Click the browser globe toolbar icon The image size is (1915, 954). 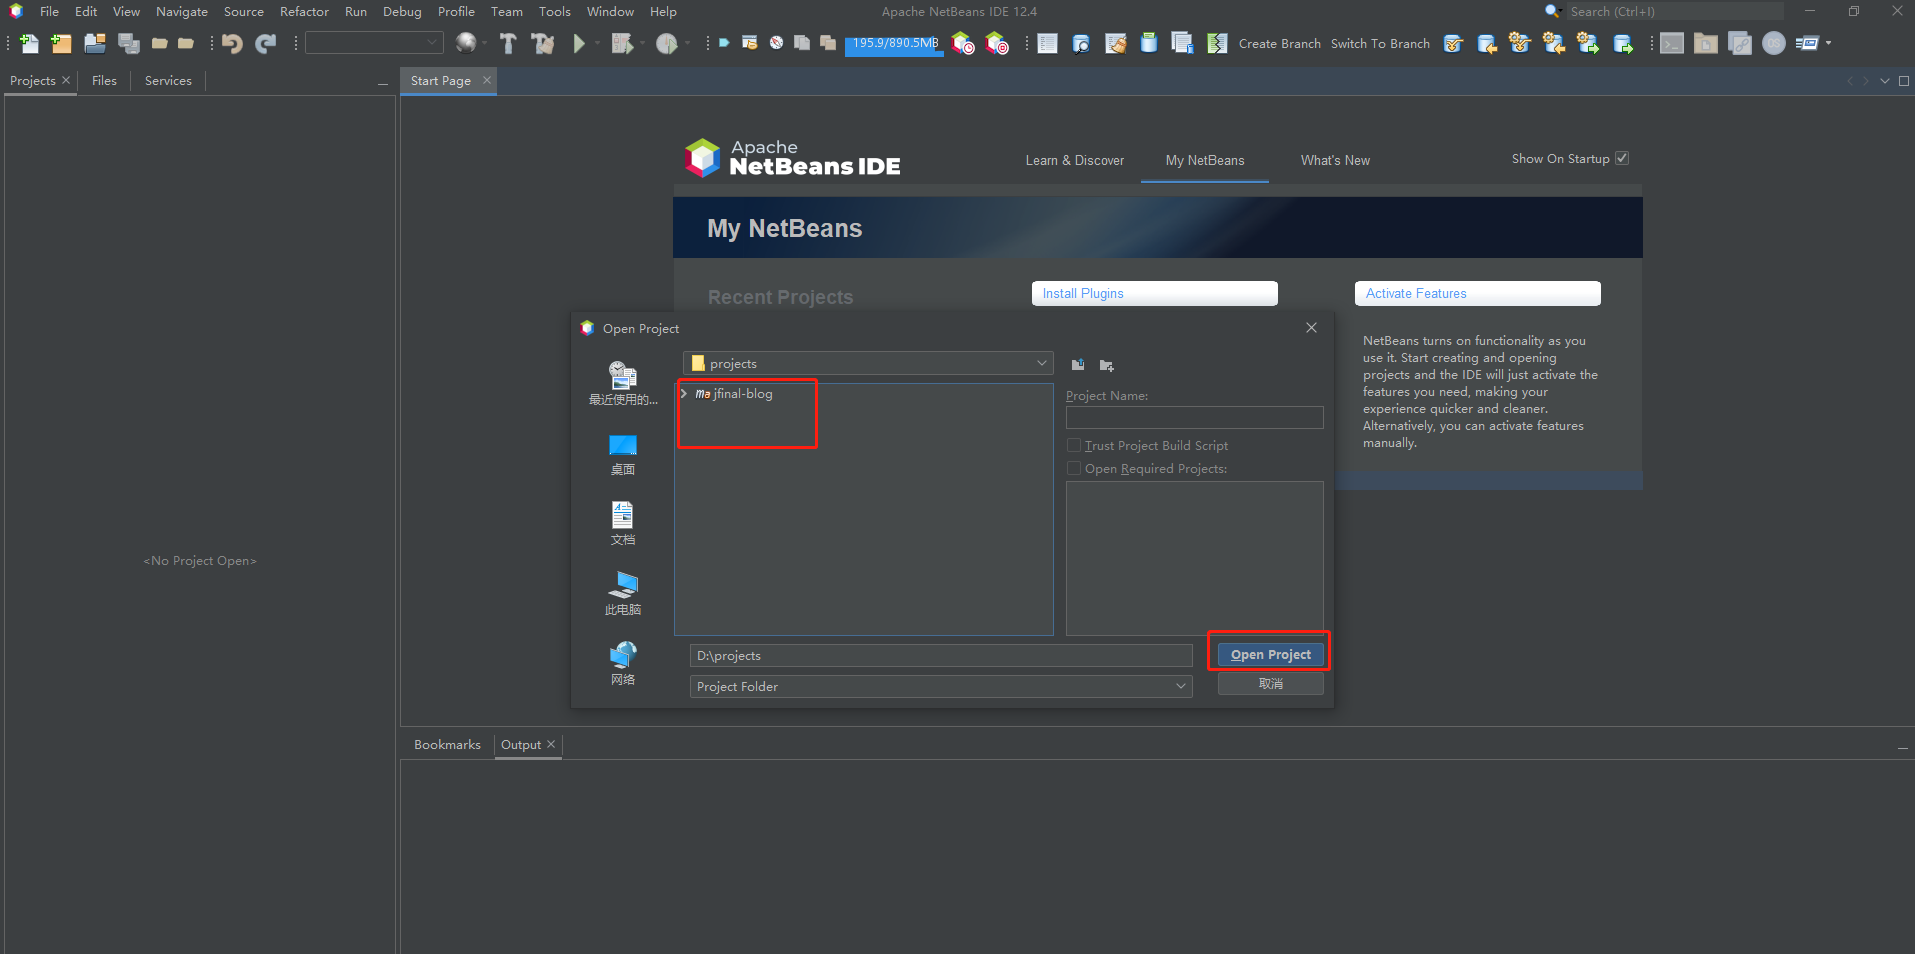465,43
